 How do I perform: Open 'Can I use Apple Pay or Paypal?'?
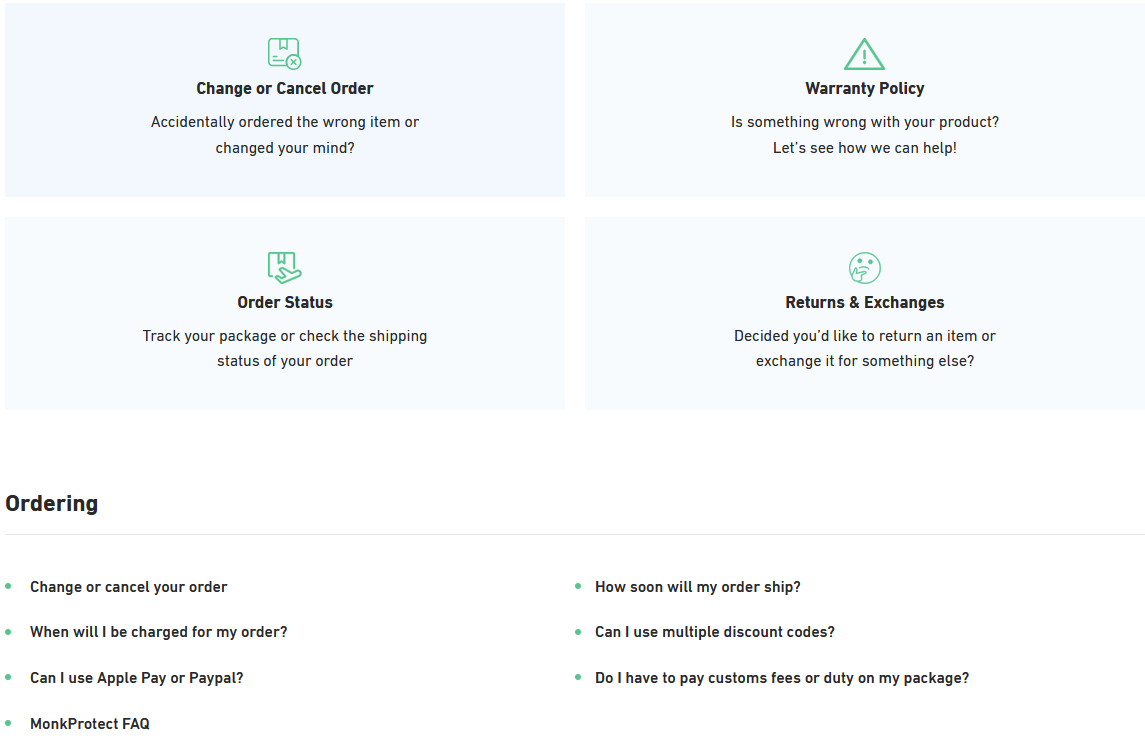pos(137,678)
